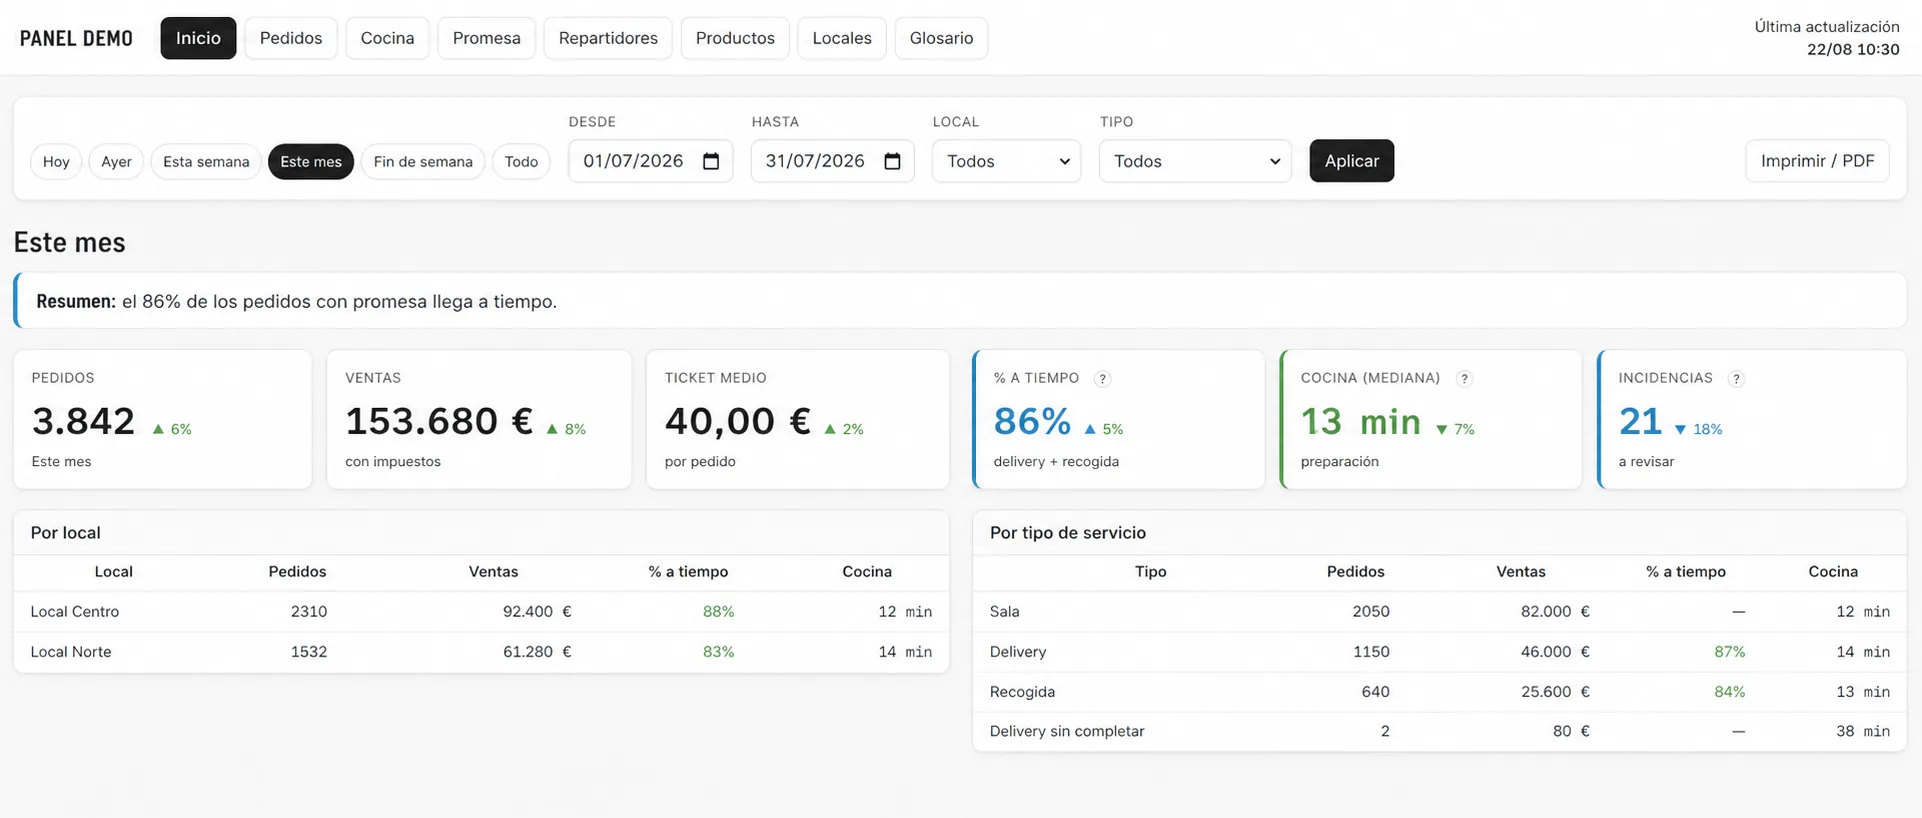Click the Incidencias value 21
The height and width of the screenshot is (818, 1922).
pyautogui.click(x=1641, y=421)
